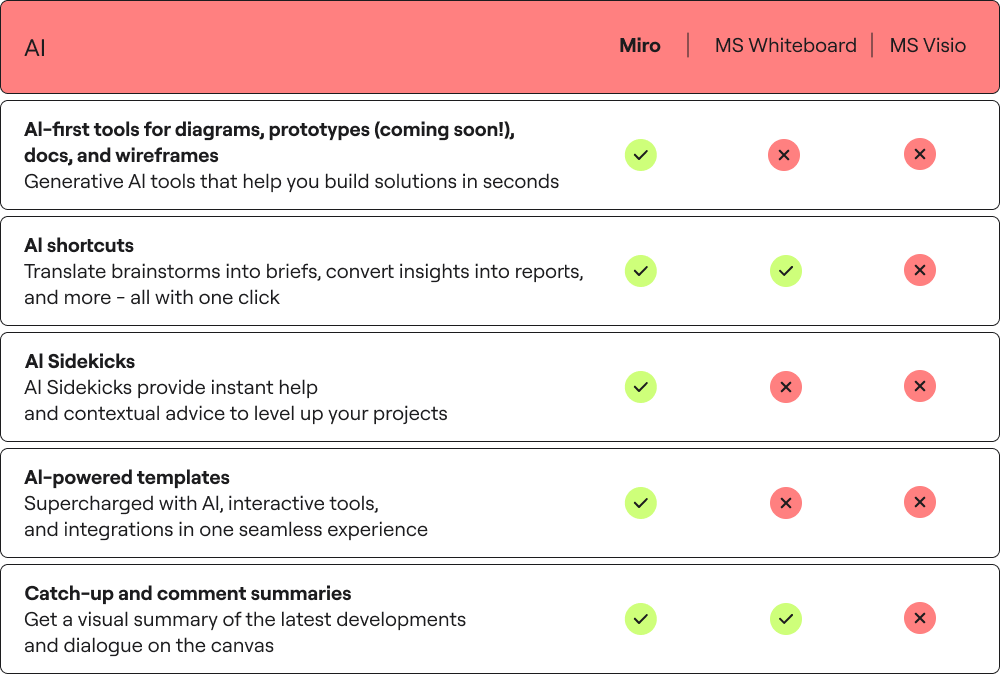Click Miro checkmark for AI-powered templates
The height and width of the screenshot is (674, 1000).
[x=640, y=503]
